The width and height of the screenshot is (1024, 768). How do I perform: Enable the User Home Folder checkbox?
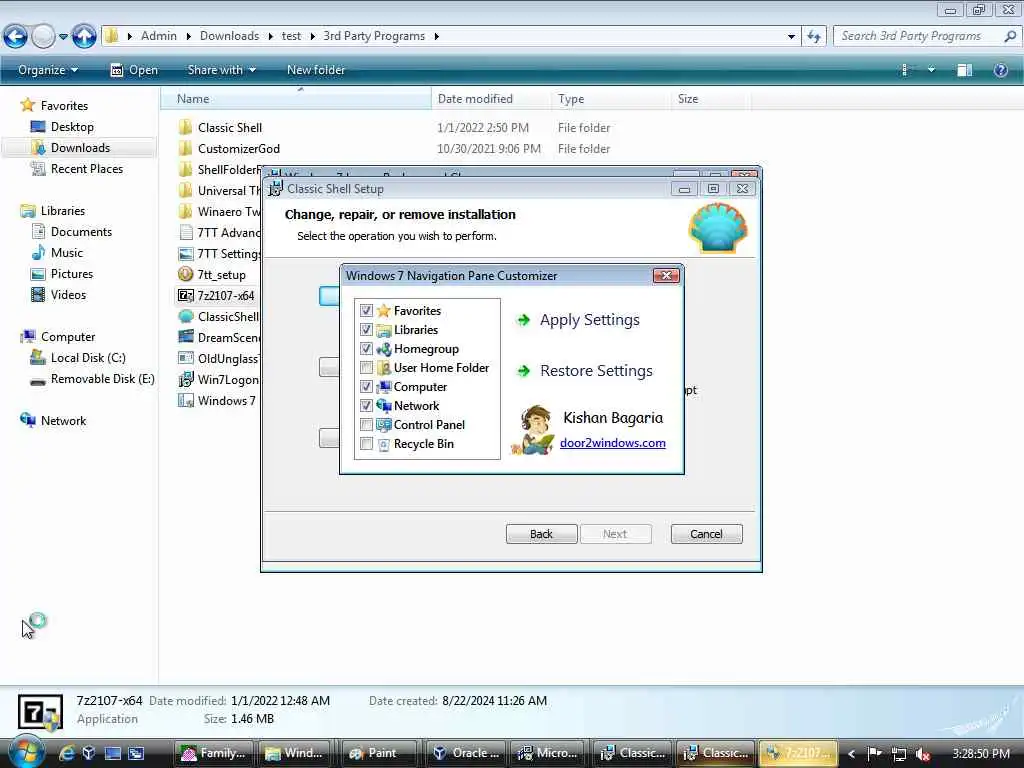click(x=366, y=368)
